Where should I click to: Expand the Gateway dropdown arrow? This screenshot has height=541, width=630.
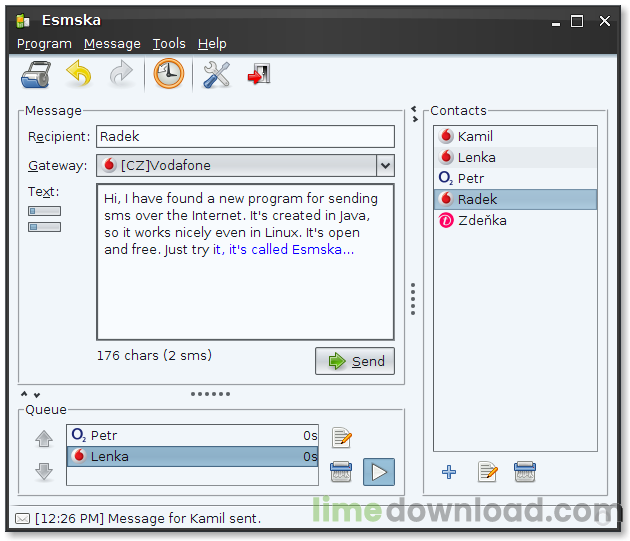385,166
